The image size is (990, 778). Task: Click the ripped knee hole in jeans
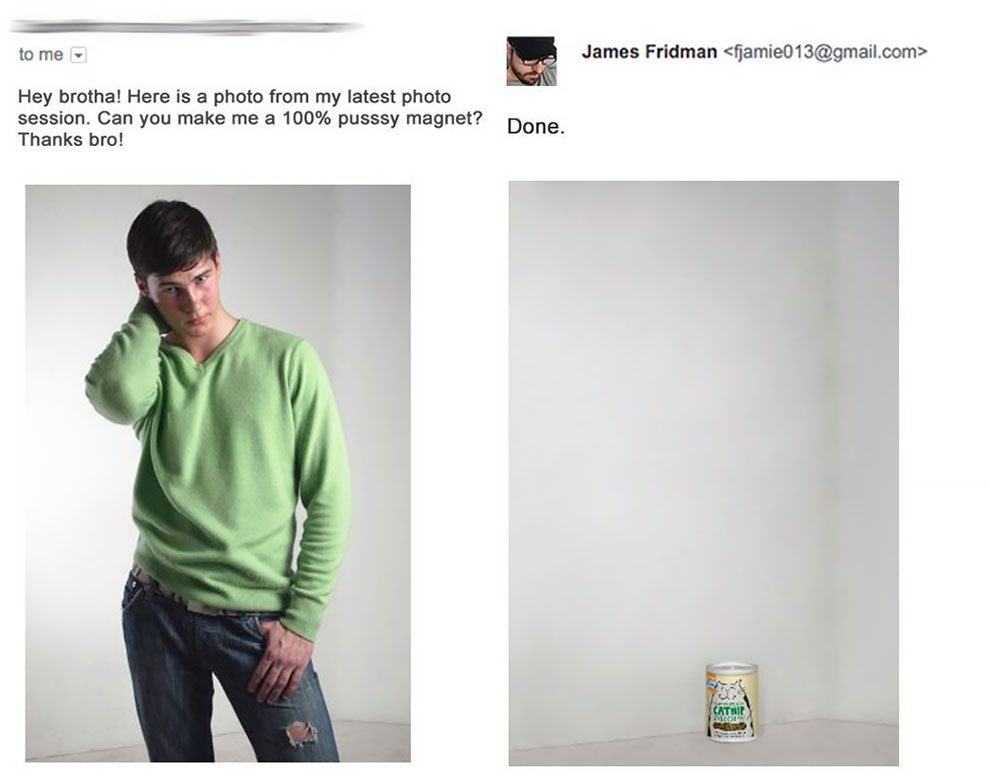coord(301,734)
